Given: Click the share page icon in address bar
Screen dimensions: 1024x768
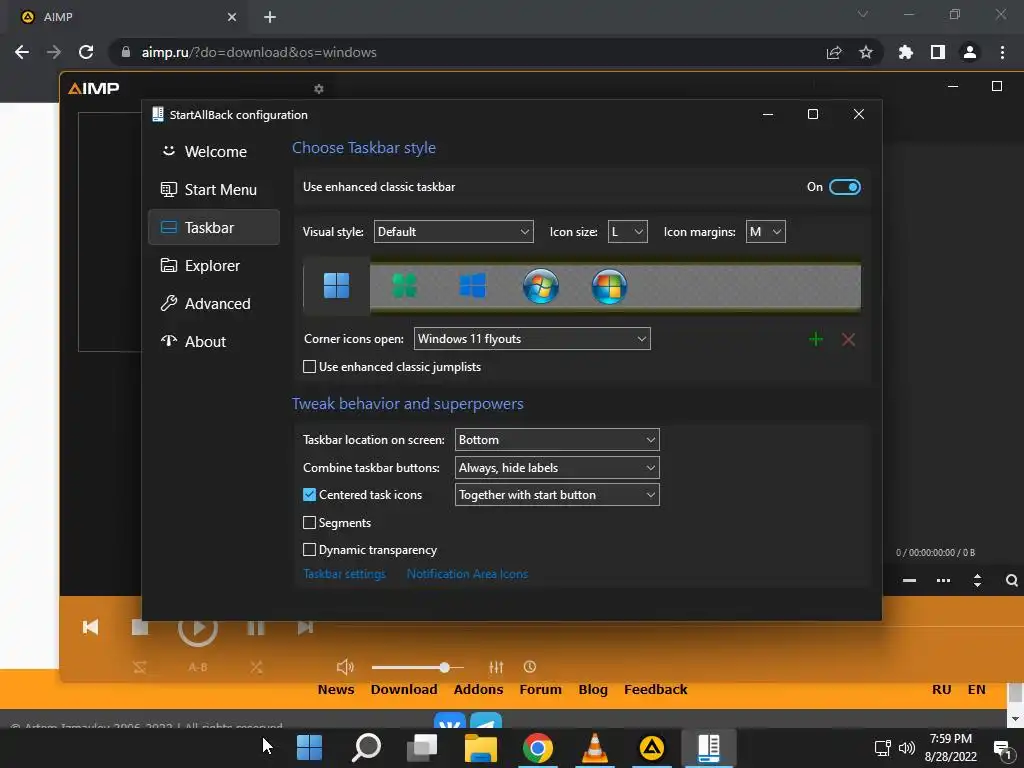Looking at the screenshot, I should tap(834, 52).
